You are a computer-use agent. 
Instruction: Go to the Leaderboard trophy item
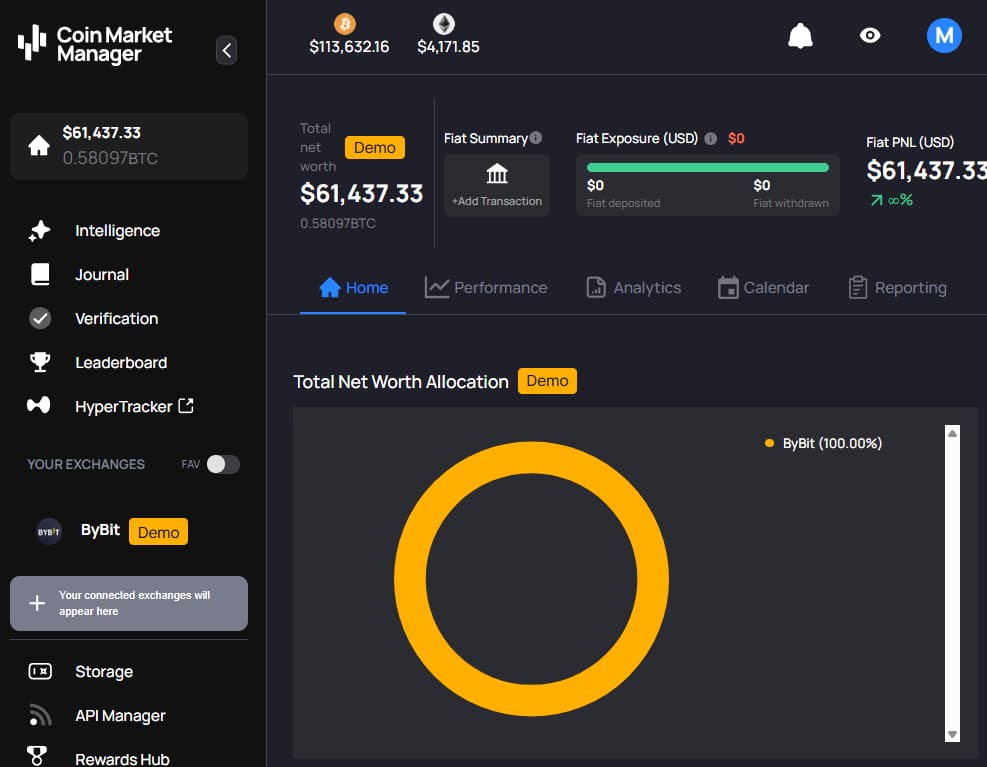point(120,363)
